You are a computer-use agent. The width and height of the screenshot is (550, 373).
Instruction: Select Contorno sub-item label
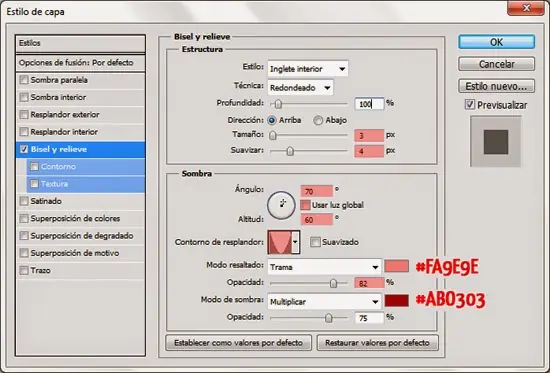(x=58, y=166)
